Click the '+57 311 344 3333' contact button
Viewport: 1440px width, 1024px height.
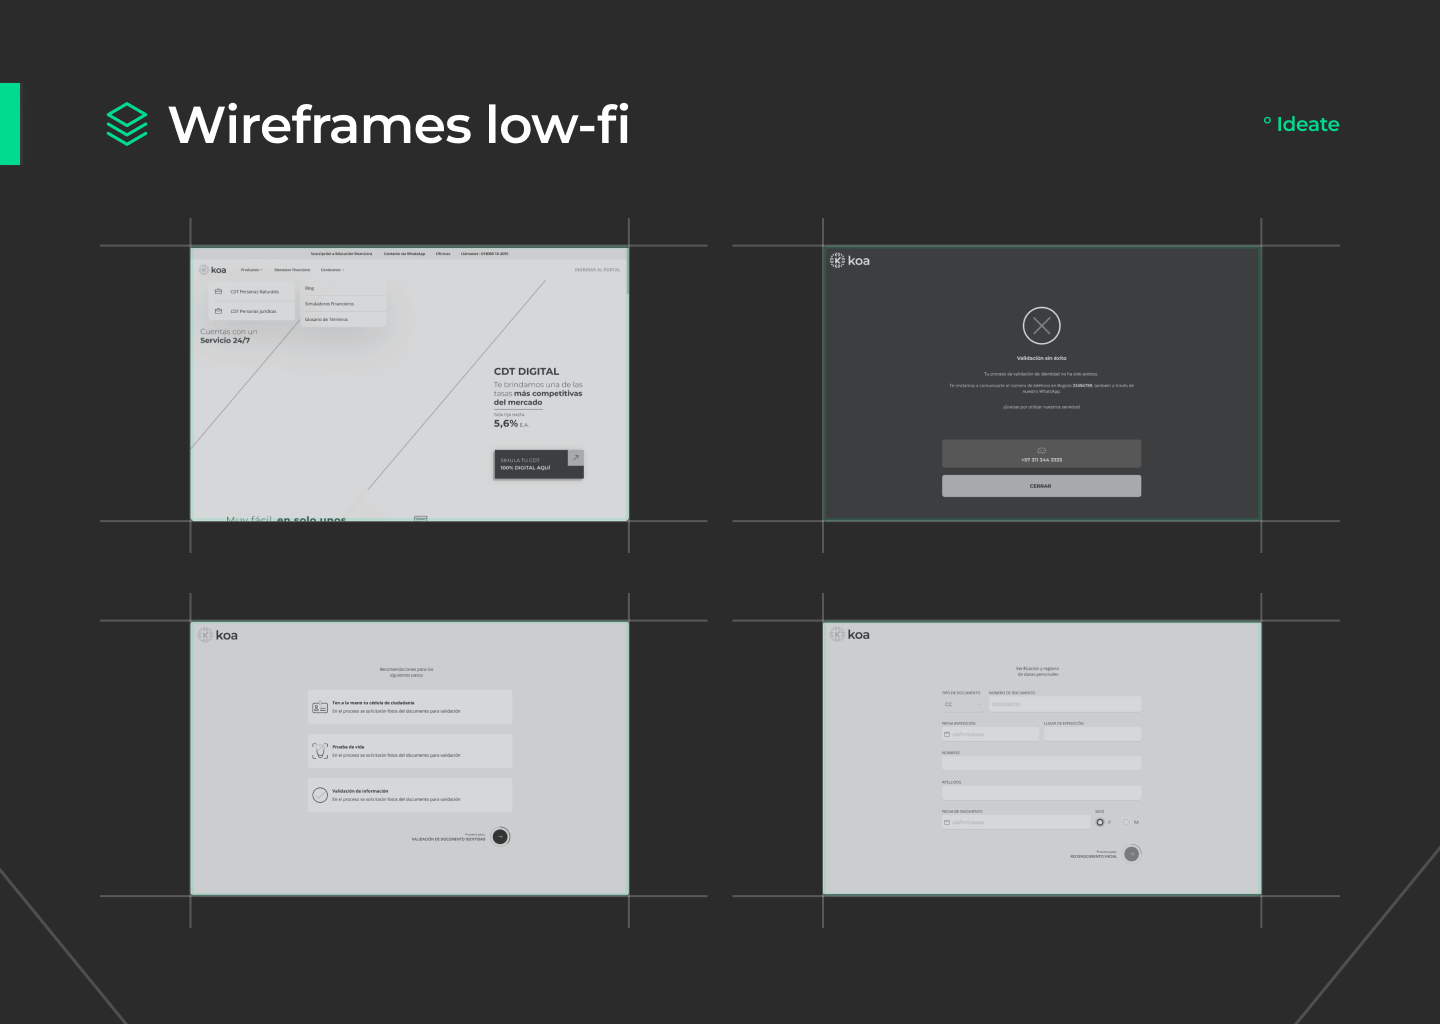click(x=1041, y=454)
